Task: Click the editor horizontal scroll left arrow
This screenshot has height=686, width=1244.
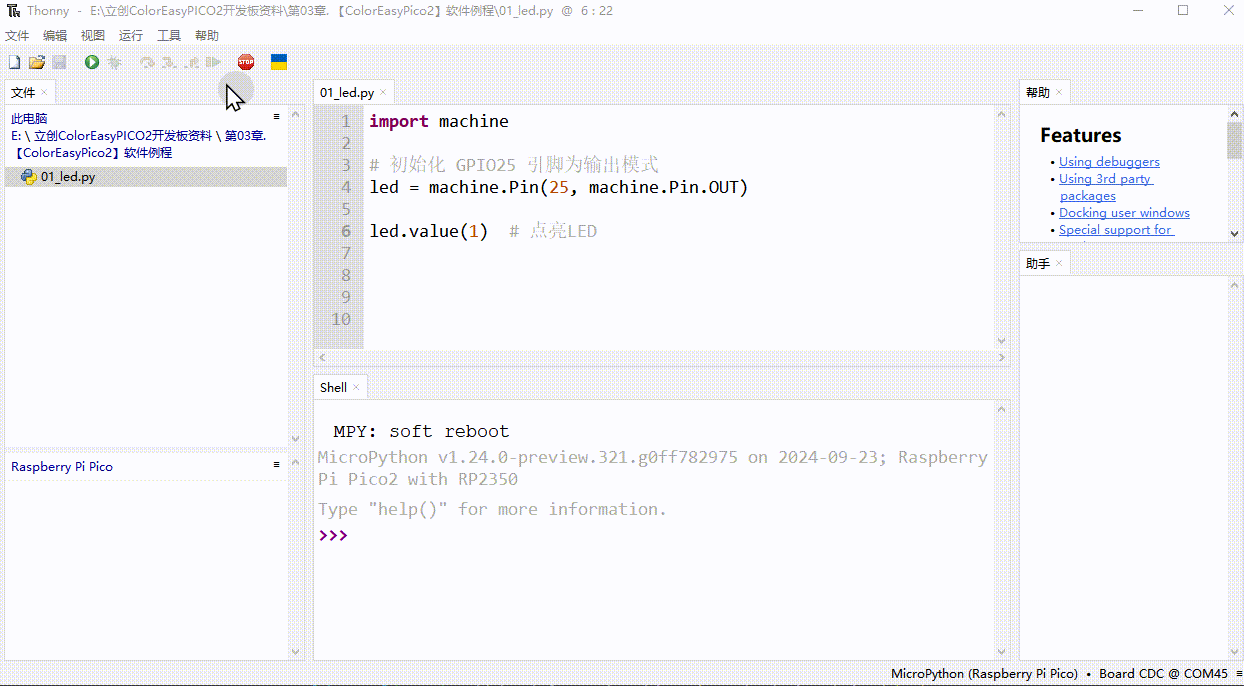Action: point(321,357)
